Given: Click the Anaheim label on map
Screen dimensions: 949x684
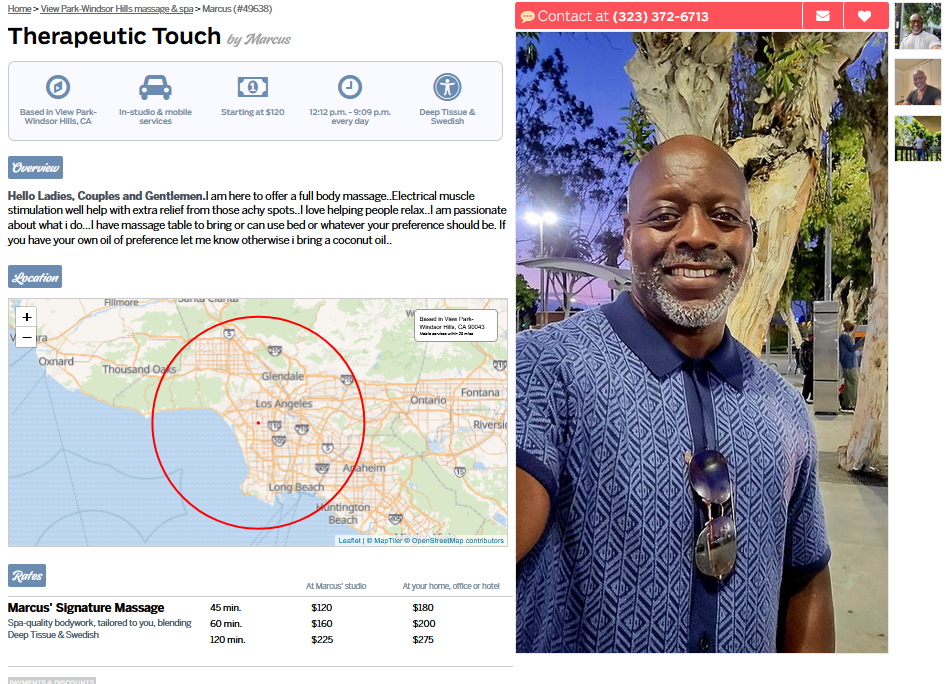Looking at the screenshot, I should pos(364,468).
